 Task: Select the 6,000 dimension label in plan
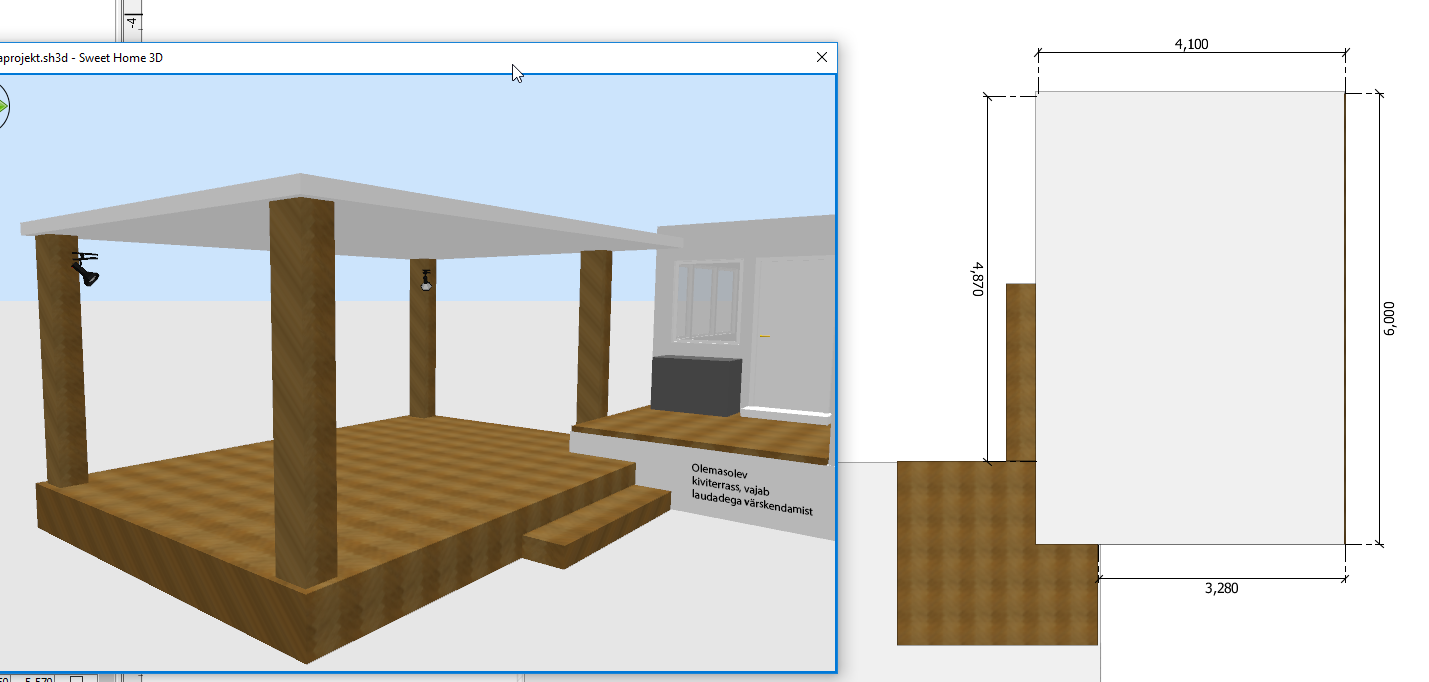(1389, 318)
